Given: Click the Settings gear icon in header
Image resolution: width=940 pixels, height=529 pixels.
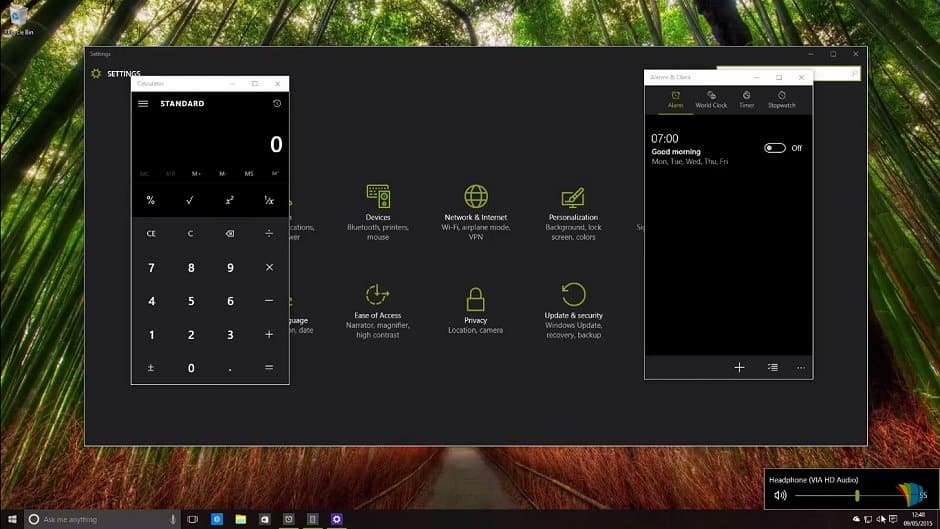Looking at the screenshot, I should tap(96, 74).
